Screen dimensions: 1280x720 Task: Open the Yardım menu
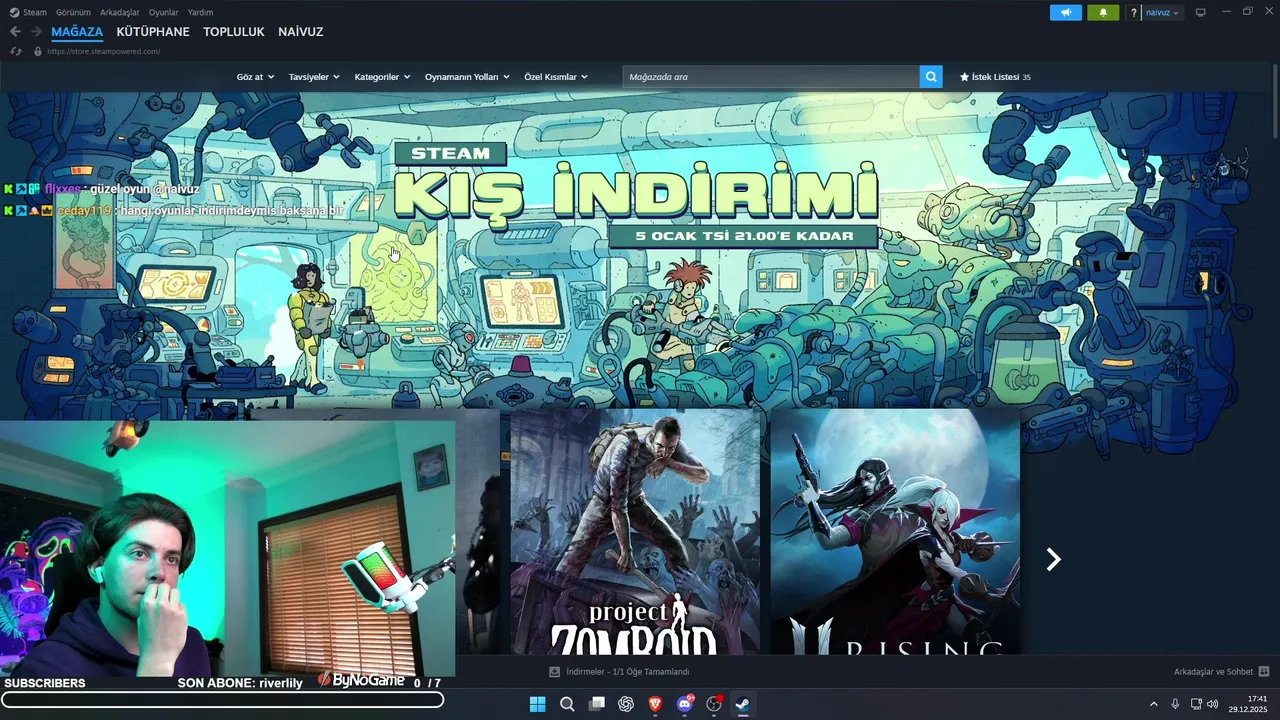[200, 12]
